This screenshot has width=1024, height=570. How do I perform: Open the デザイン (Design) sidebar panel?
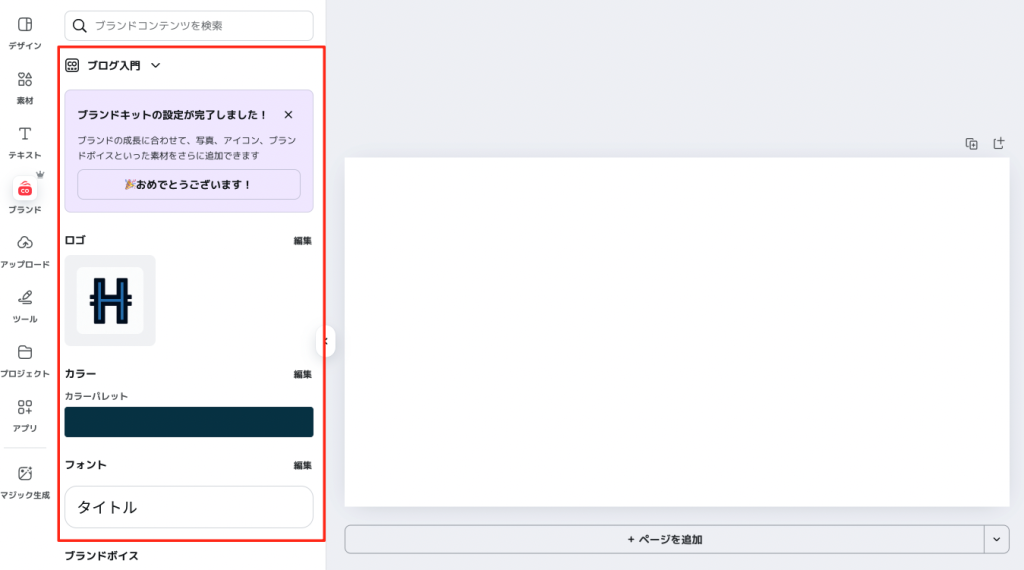[x=25, y=25]
